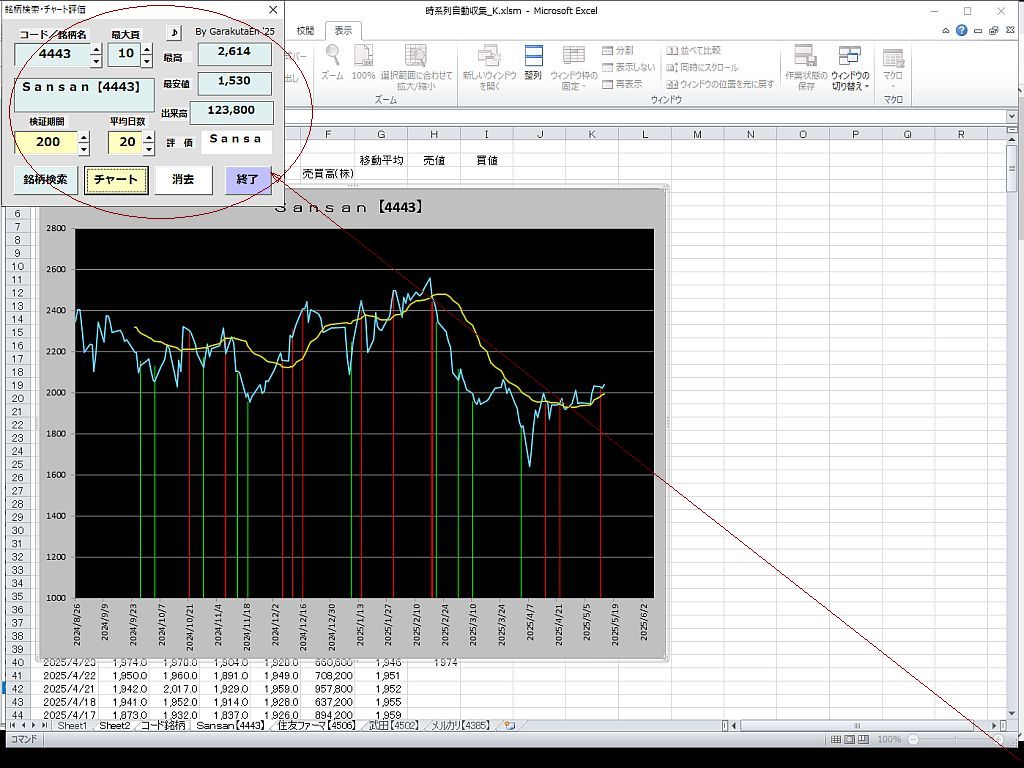Click the Excel help question mark icon
The width and height of the screenshot is (1024, 768).
pyautogui.click(x=961, y=30)
